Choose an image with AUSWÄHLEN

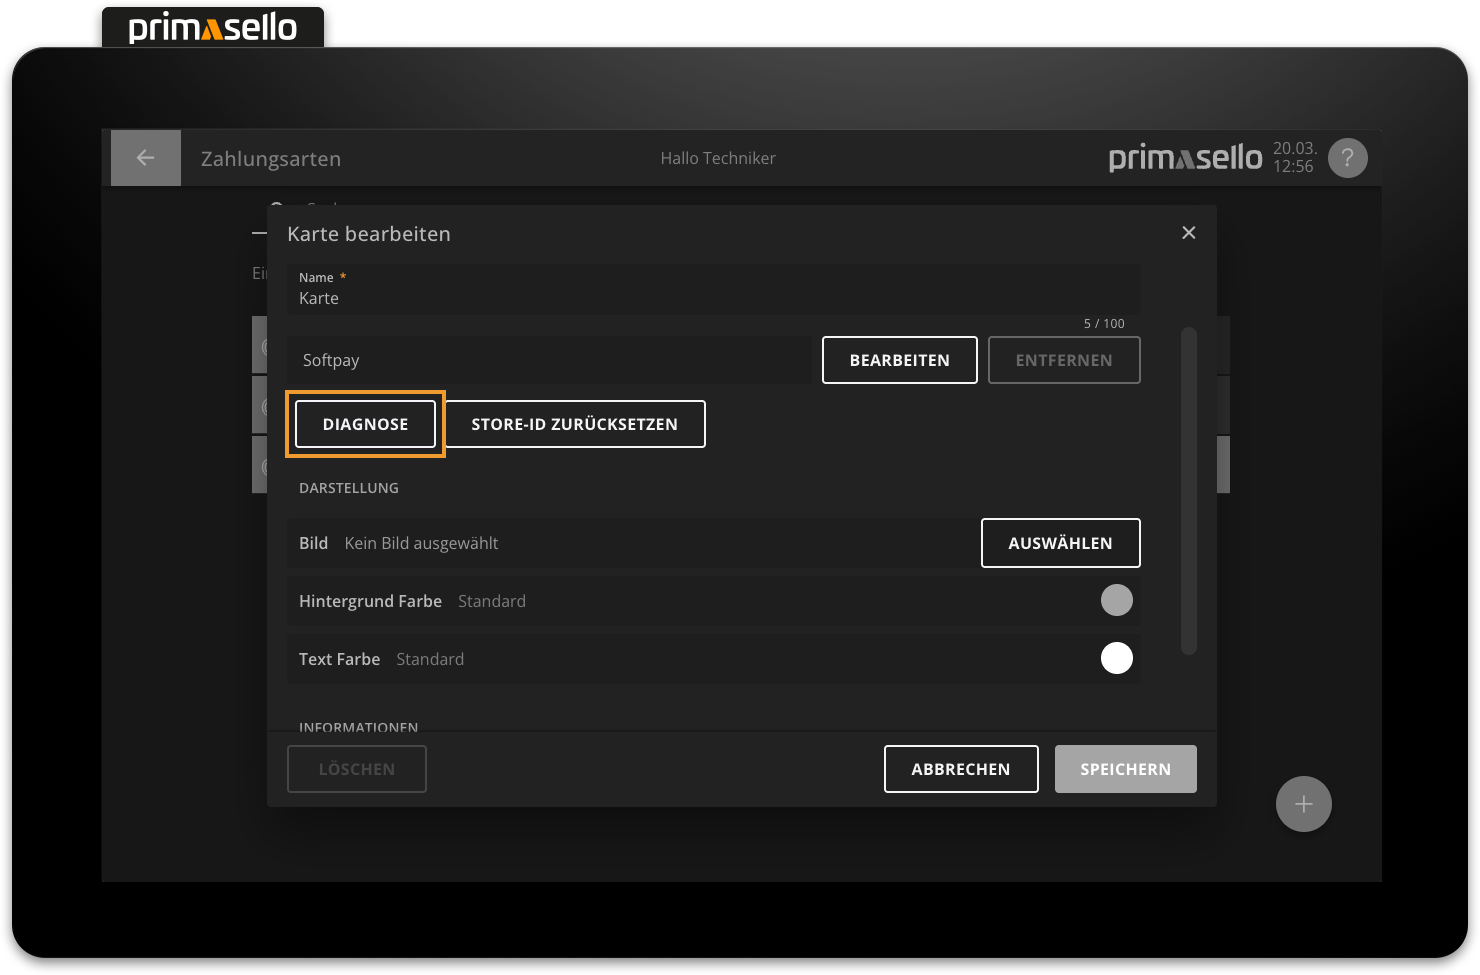tap(1060, 542)
